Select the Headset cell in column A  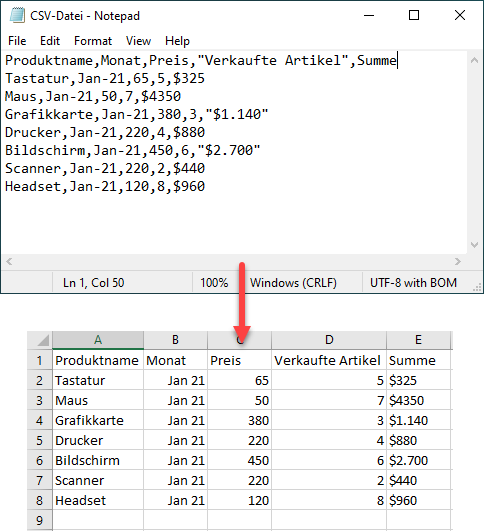click(98, 500)
